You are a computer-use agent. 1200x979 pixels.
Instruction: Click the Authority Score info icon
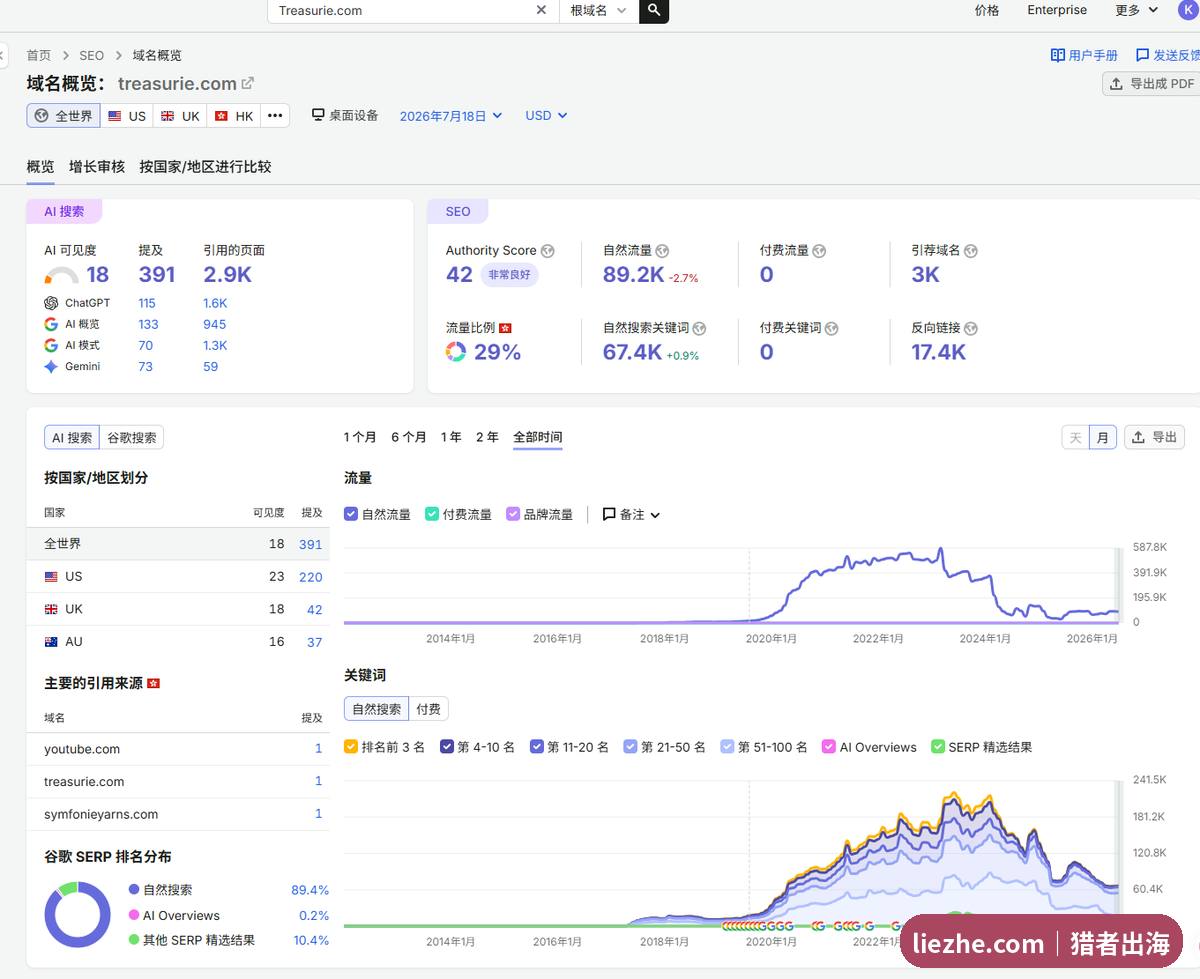coord(547,251)
